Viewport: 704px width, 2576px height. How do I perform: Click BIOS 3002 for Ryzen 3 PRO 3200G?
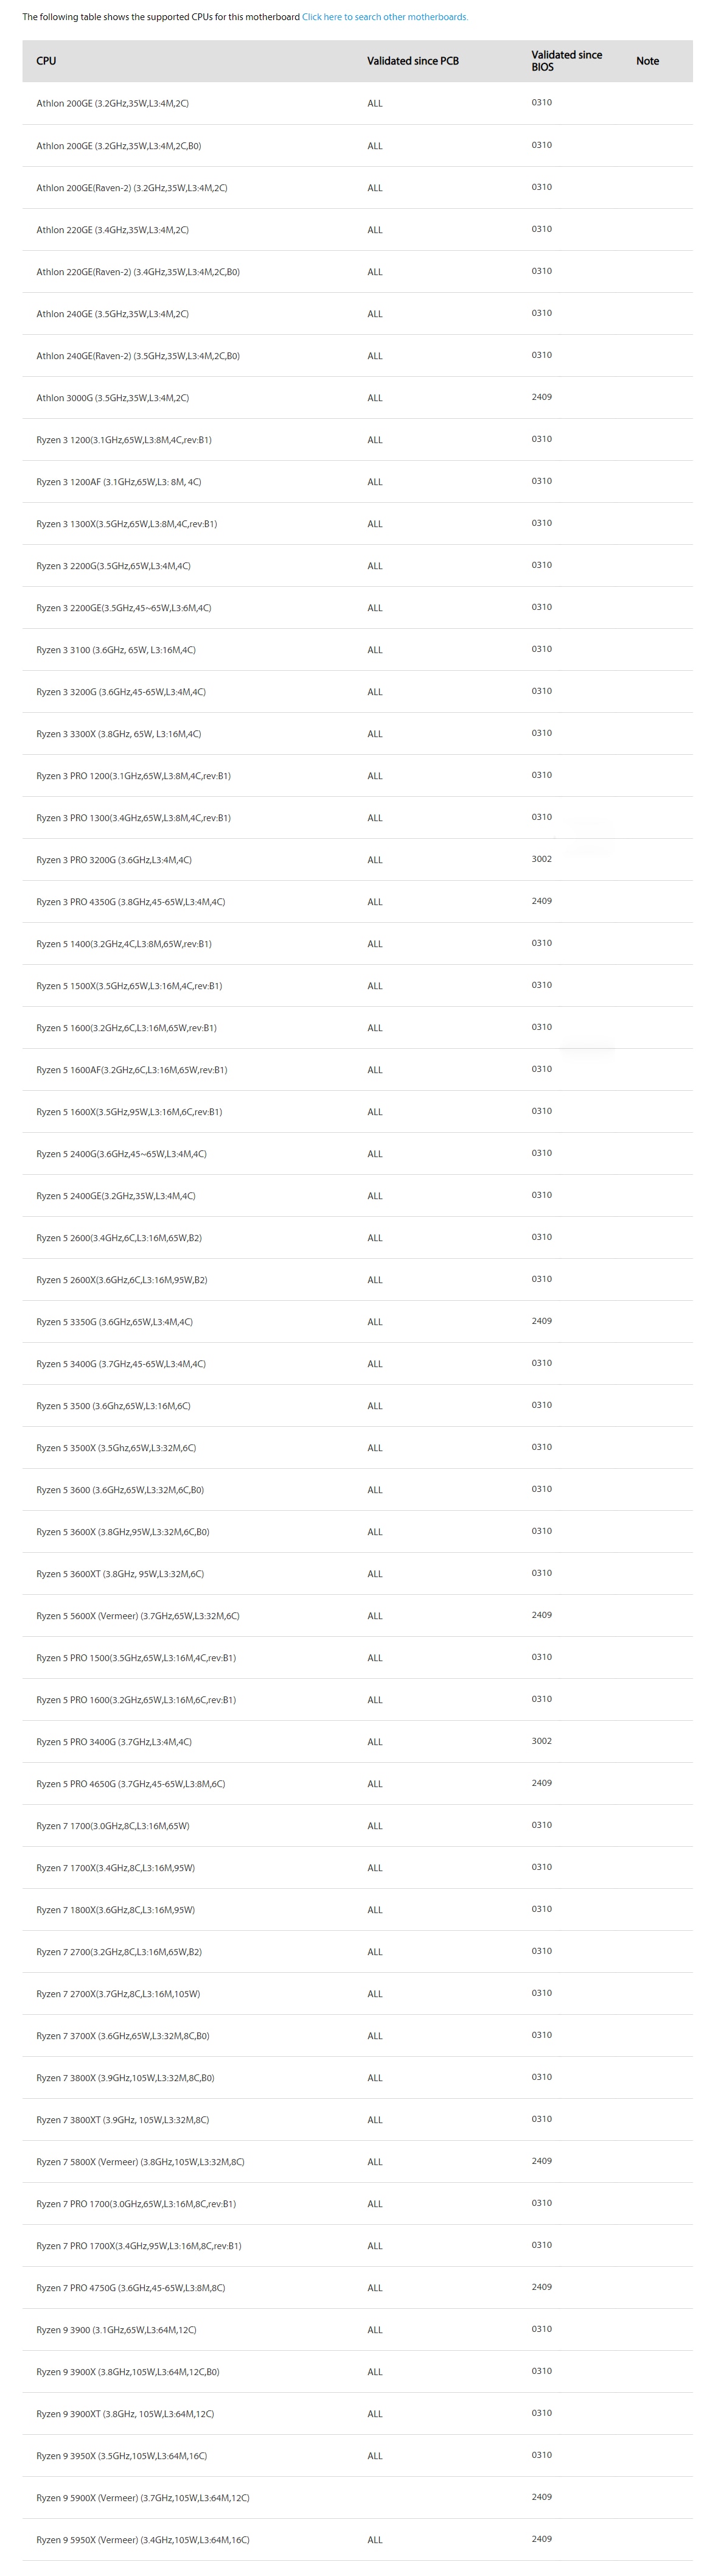click(541, 859)
